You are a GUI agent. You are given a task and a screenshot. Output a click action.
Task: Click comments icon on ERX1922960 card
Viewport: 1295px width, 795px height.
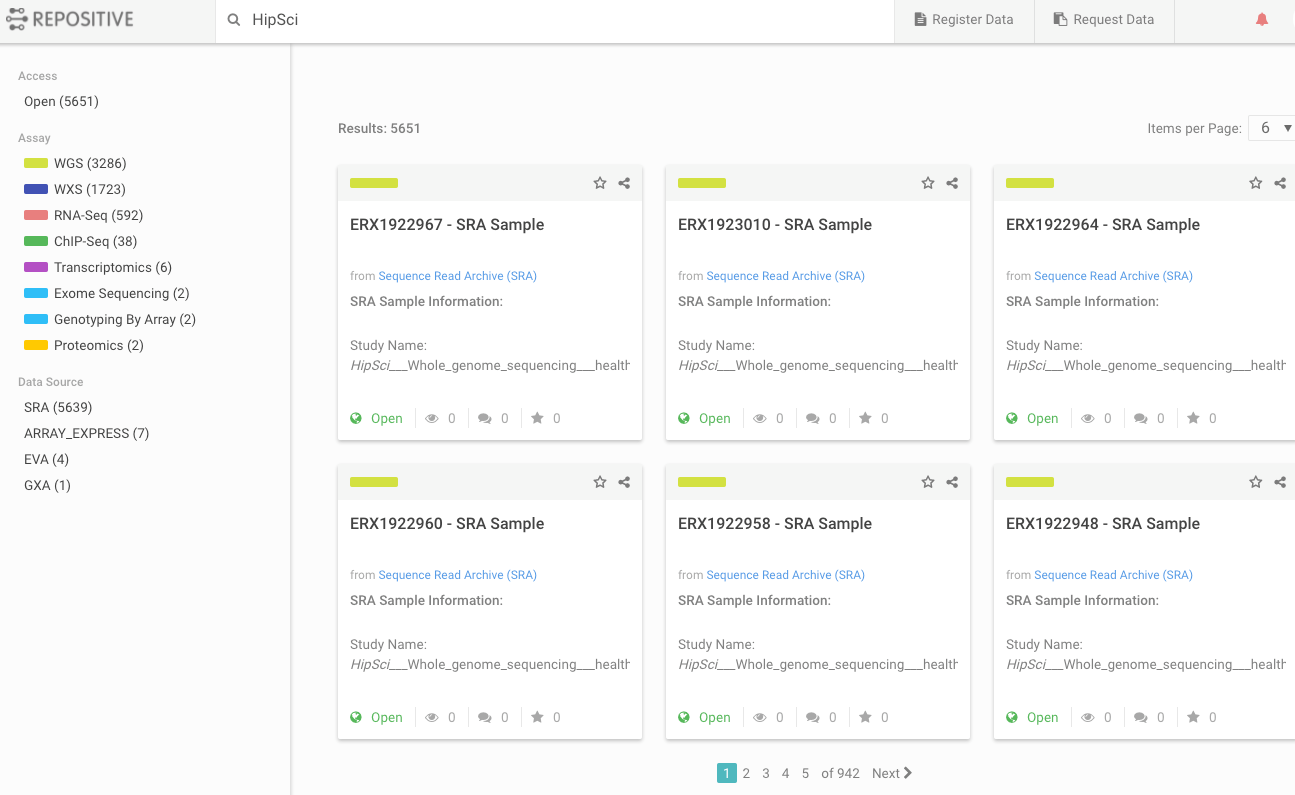point(485,717)
